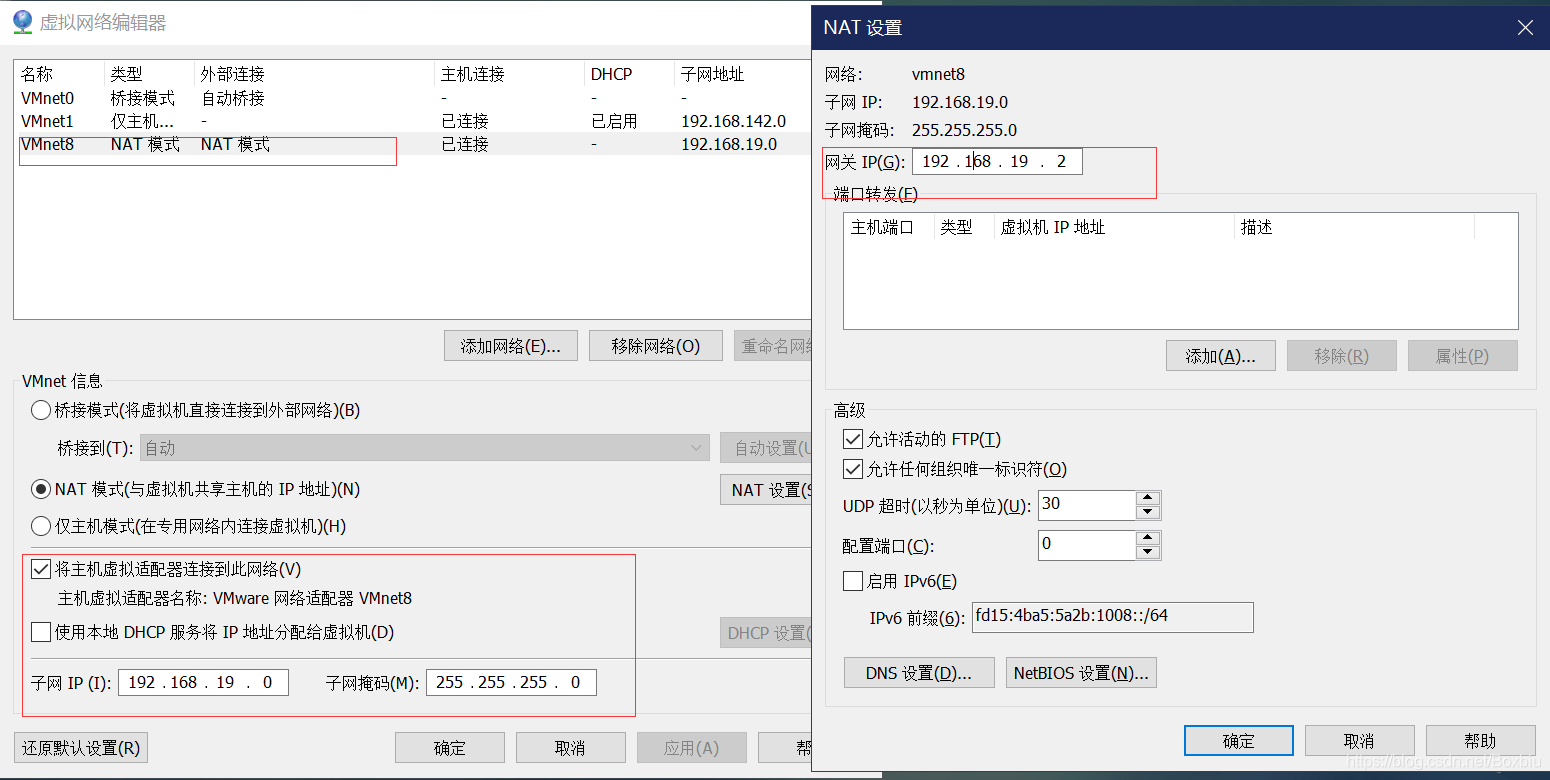Click DHCP 设置 button
The width and height of the screenshot is (1550, 780).
(766, 633)
